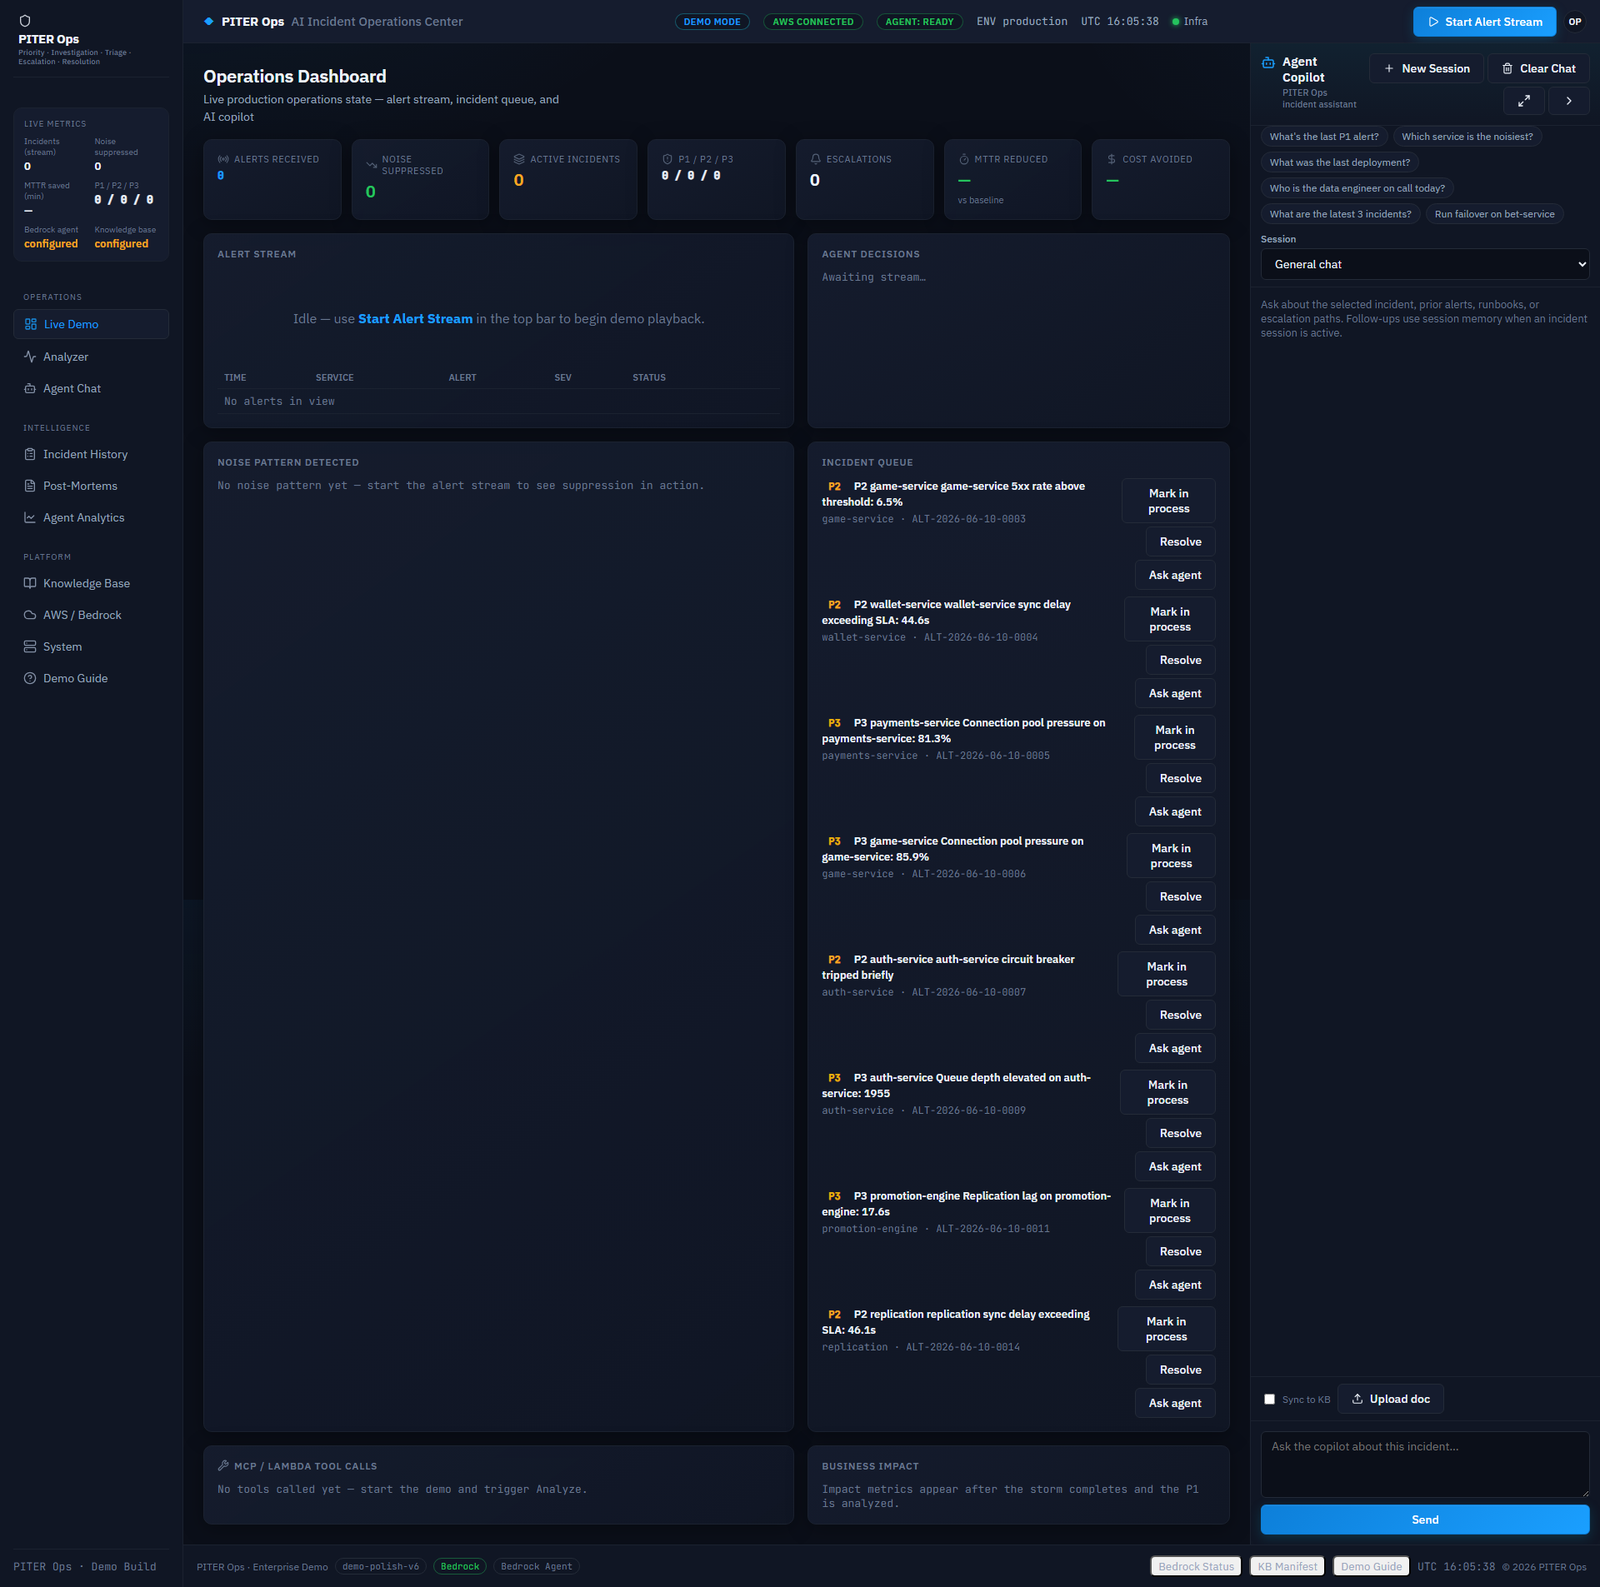The width and height of the screenshot is (1600, 1587).
Task: Click the Active Incidents layers icon
Action: [519, 159]
